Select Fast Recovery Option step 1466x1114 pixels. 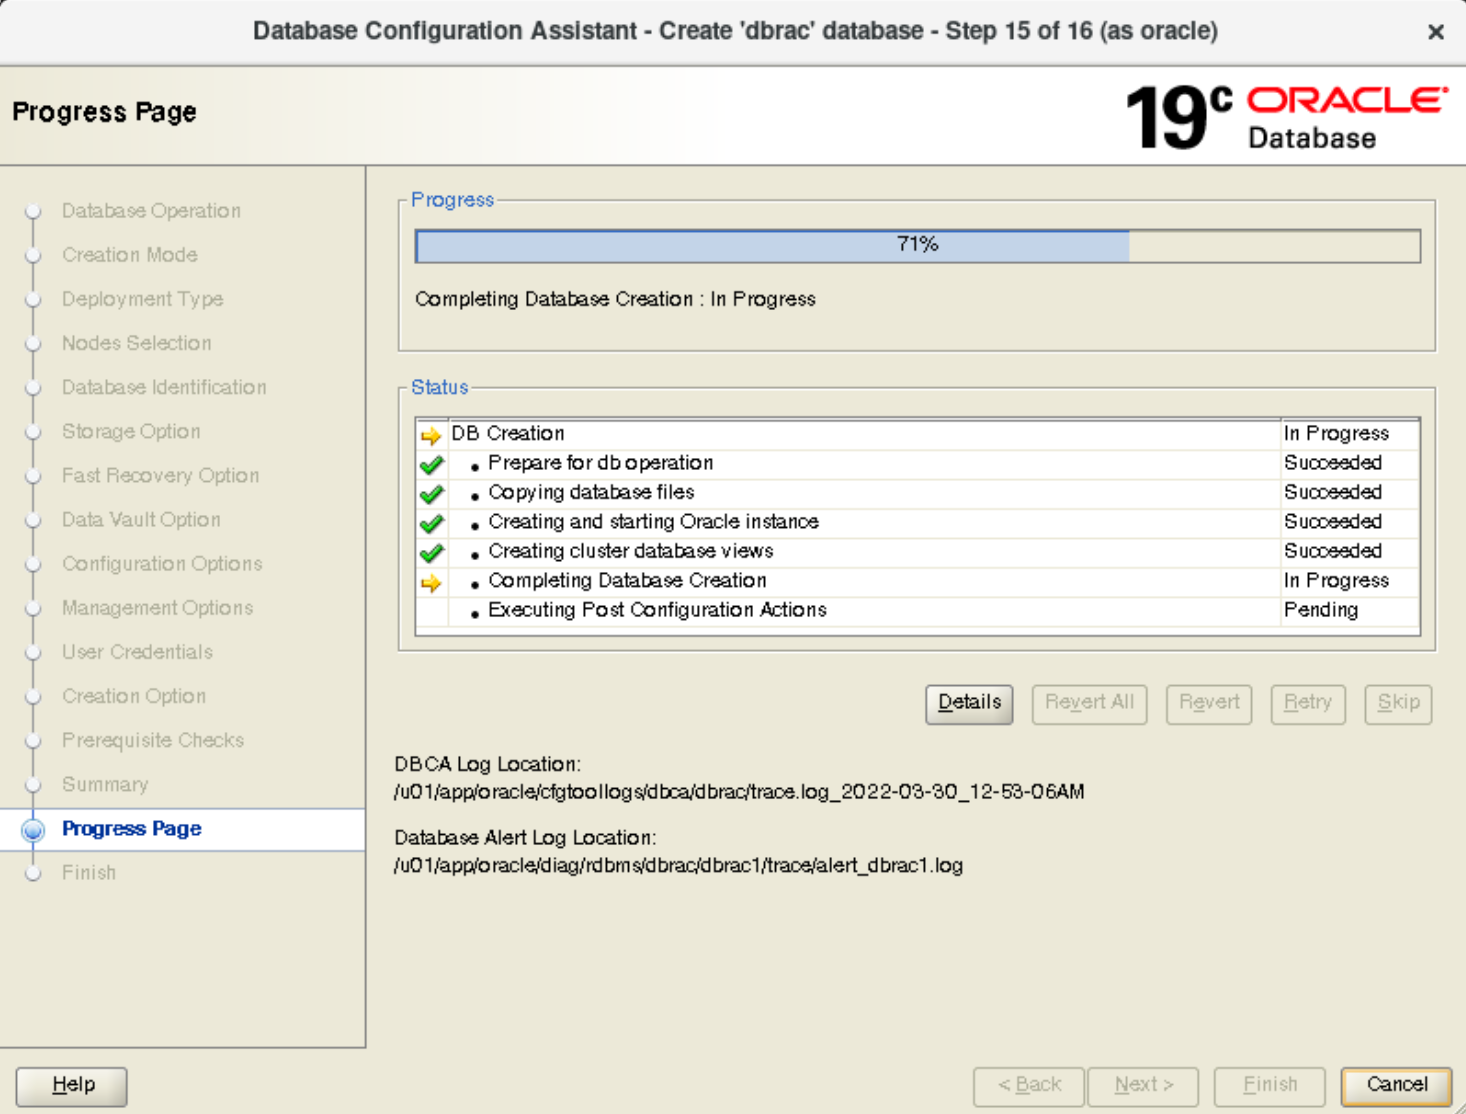click(160, 475)
